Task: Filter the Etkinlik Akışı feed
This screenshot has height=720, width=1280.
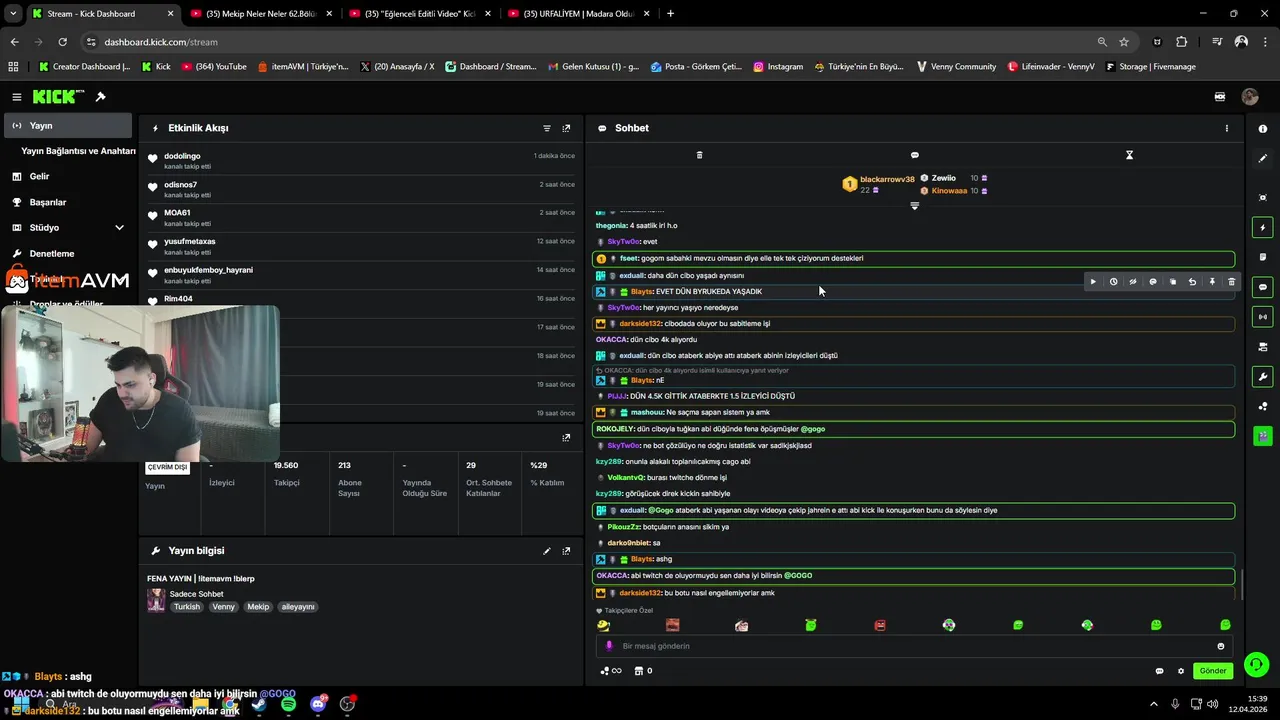Action: [x=547, y=128]
